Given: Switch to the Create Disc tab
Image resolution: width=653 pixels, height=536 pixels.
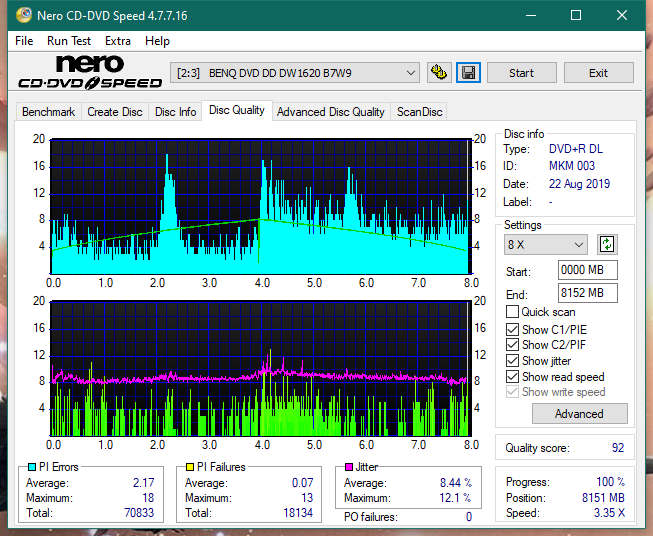Looking at the screenshot, I should pyautogui.click(x=115, y=112).
